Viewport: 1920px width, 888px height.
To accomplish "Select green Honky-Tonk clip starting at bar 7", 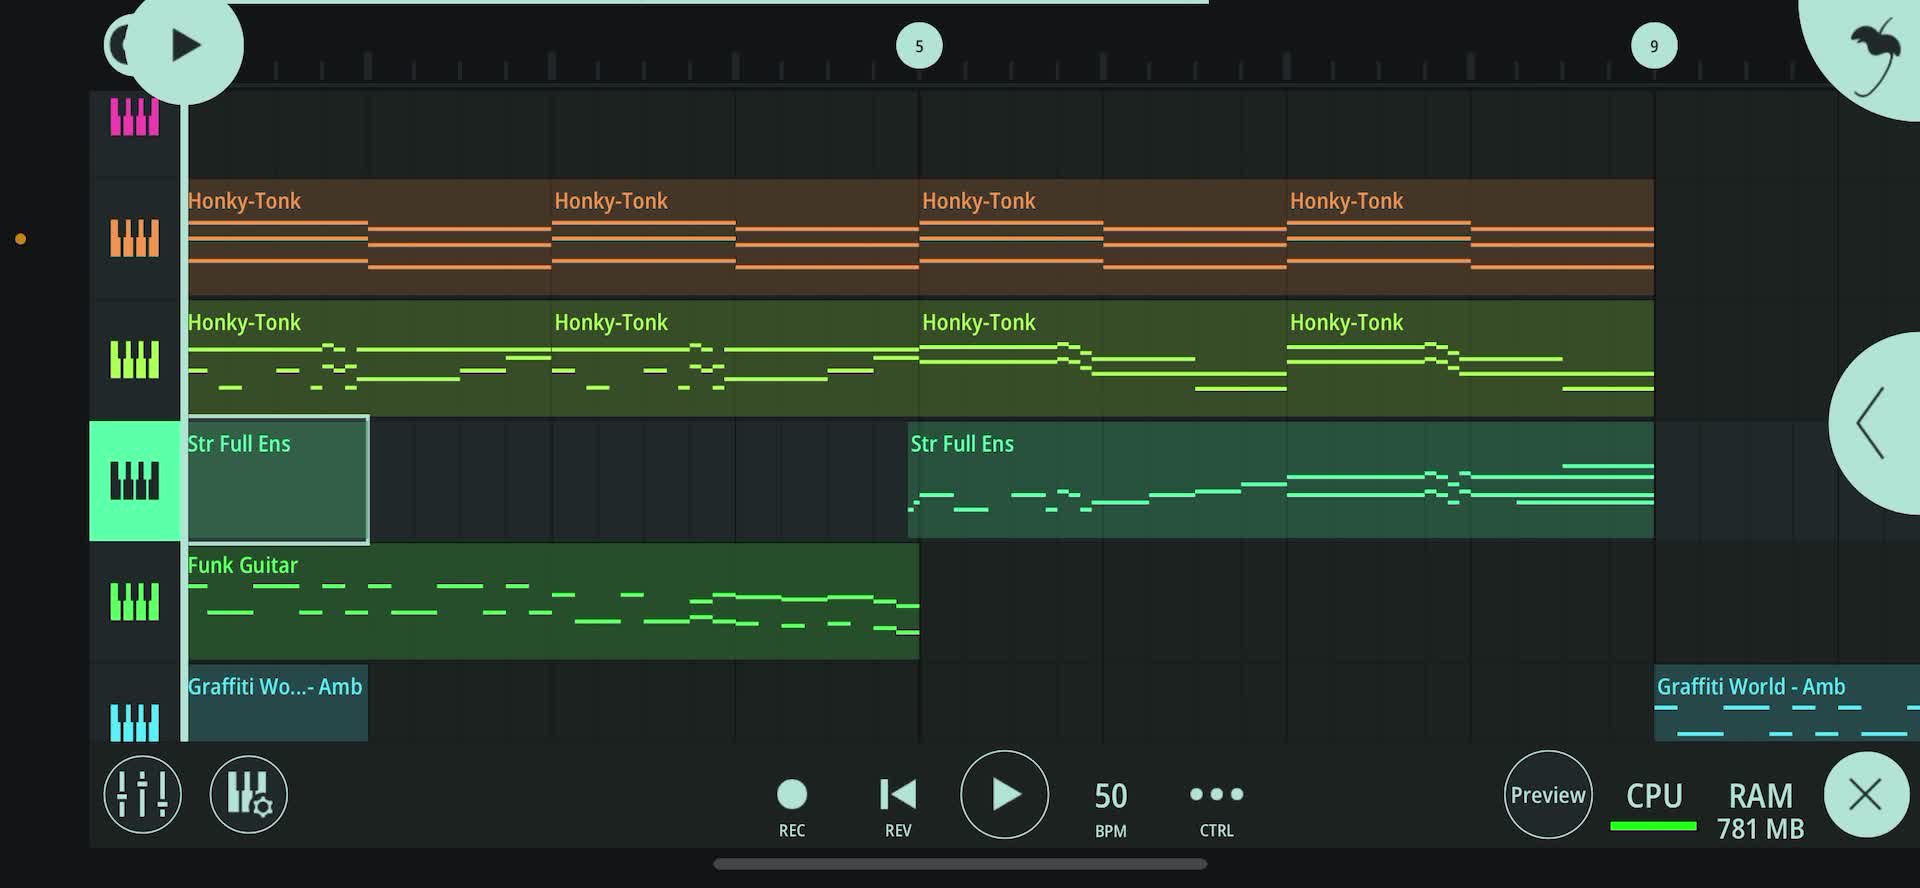I will pos(1470,358).
